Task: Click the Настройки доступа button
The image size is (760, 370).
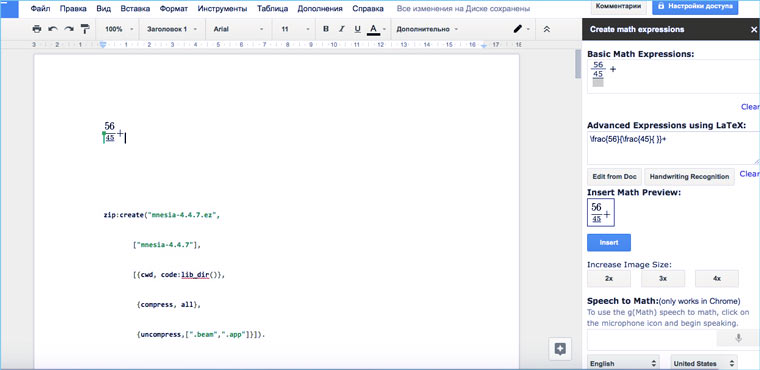Action: point(695,7)
